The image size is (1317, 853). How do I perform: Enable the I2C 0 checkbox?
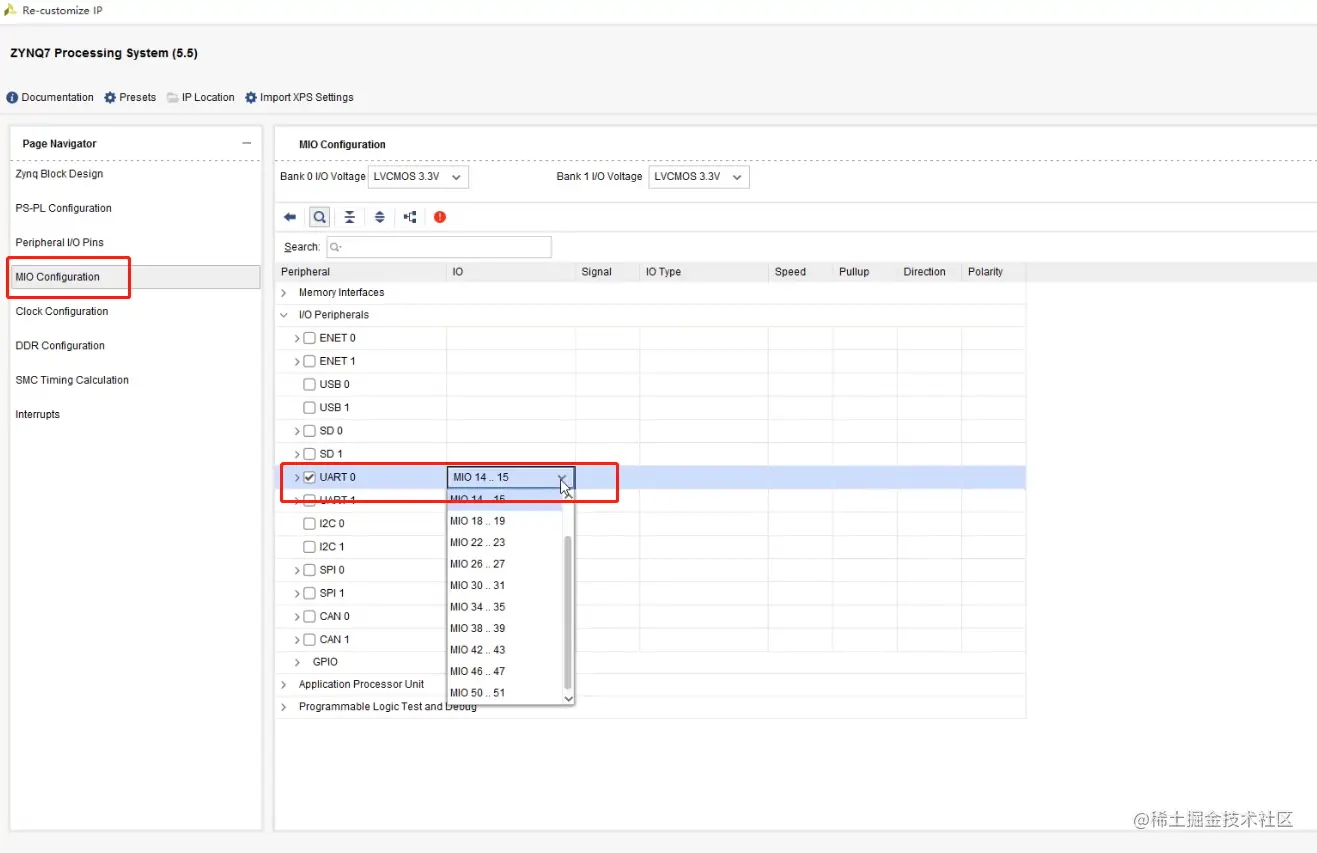[x=309, y=523]
